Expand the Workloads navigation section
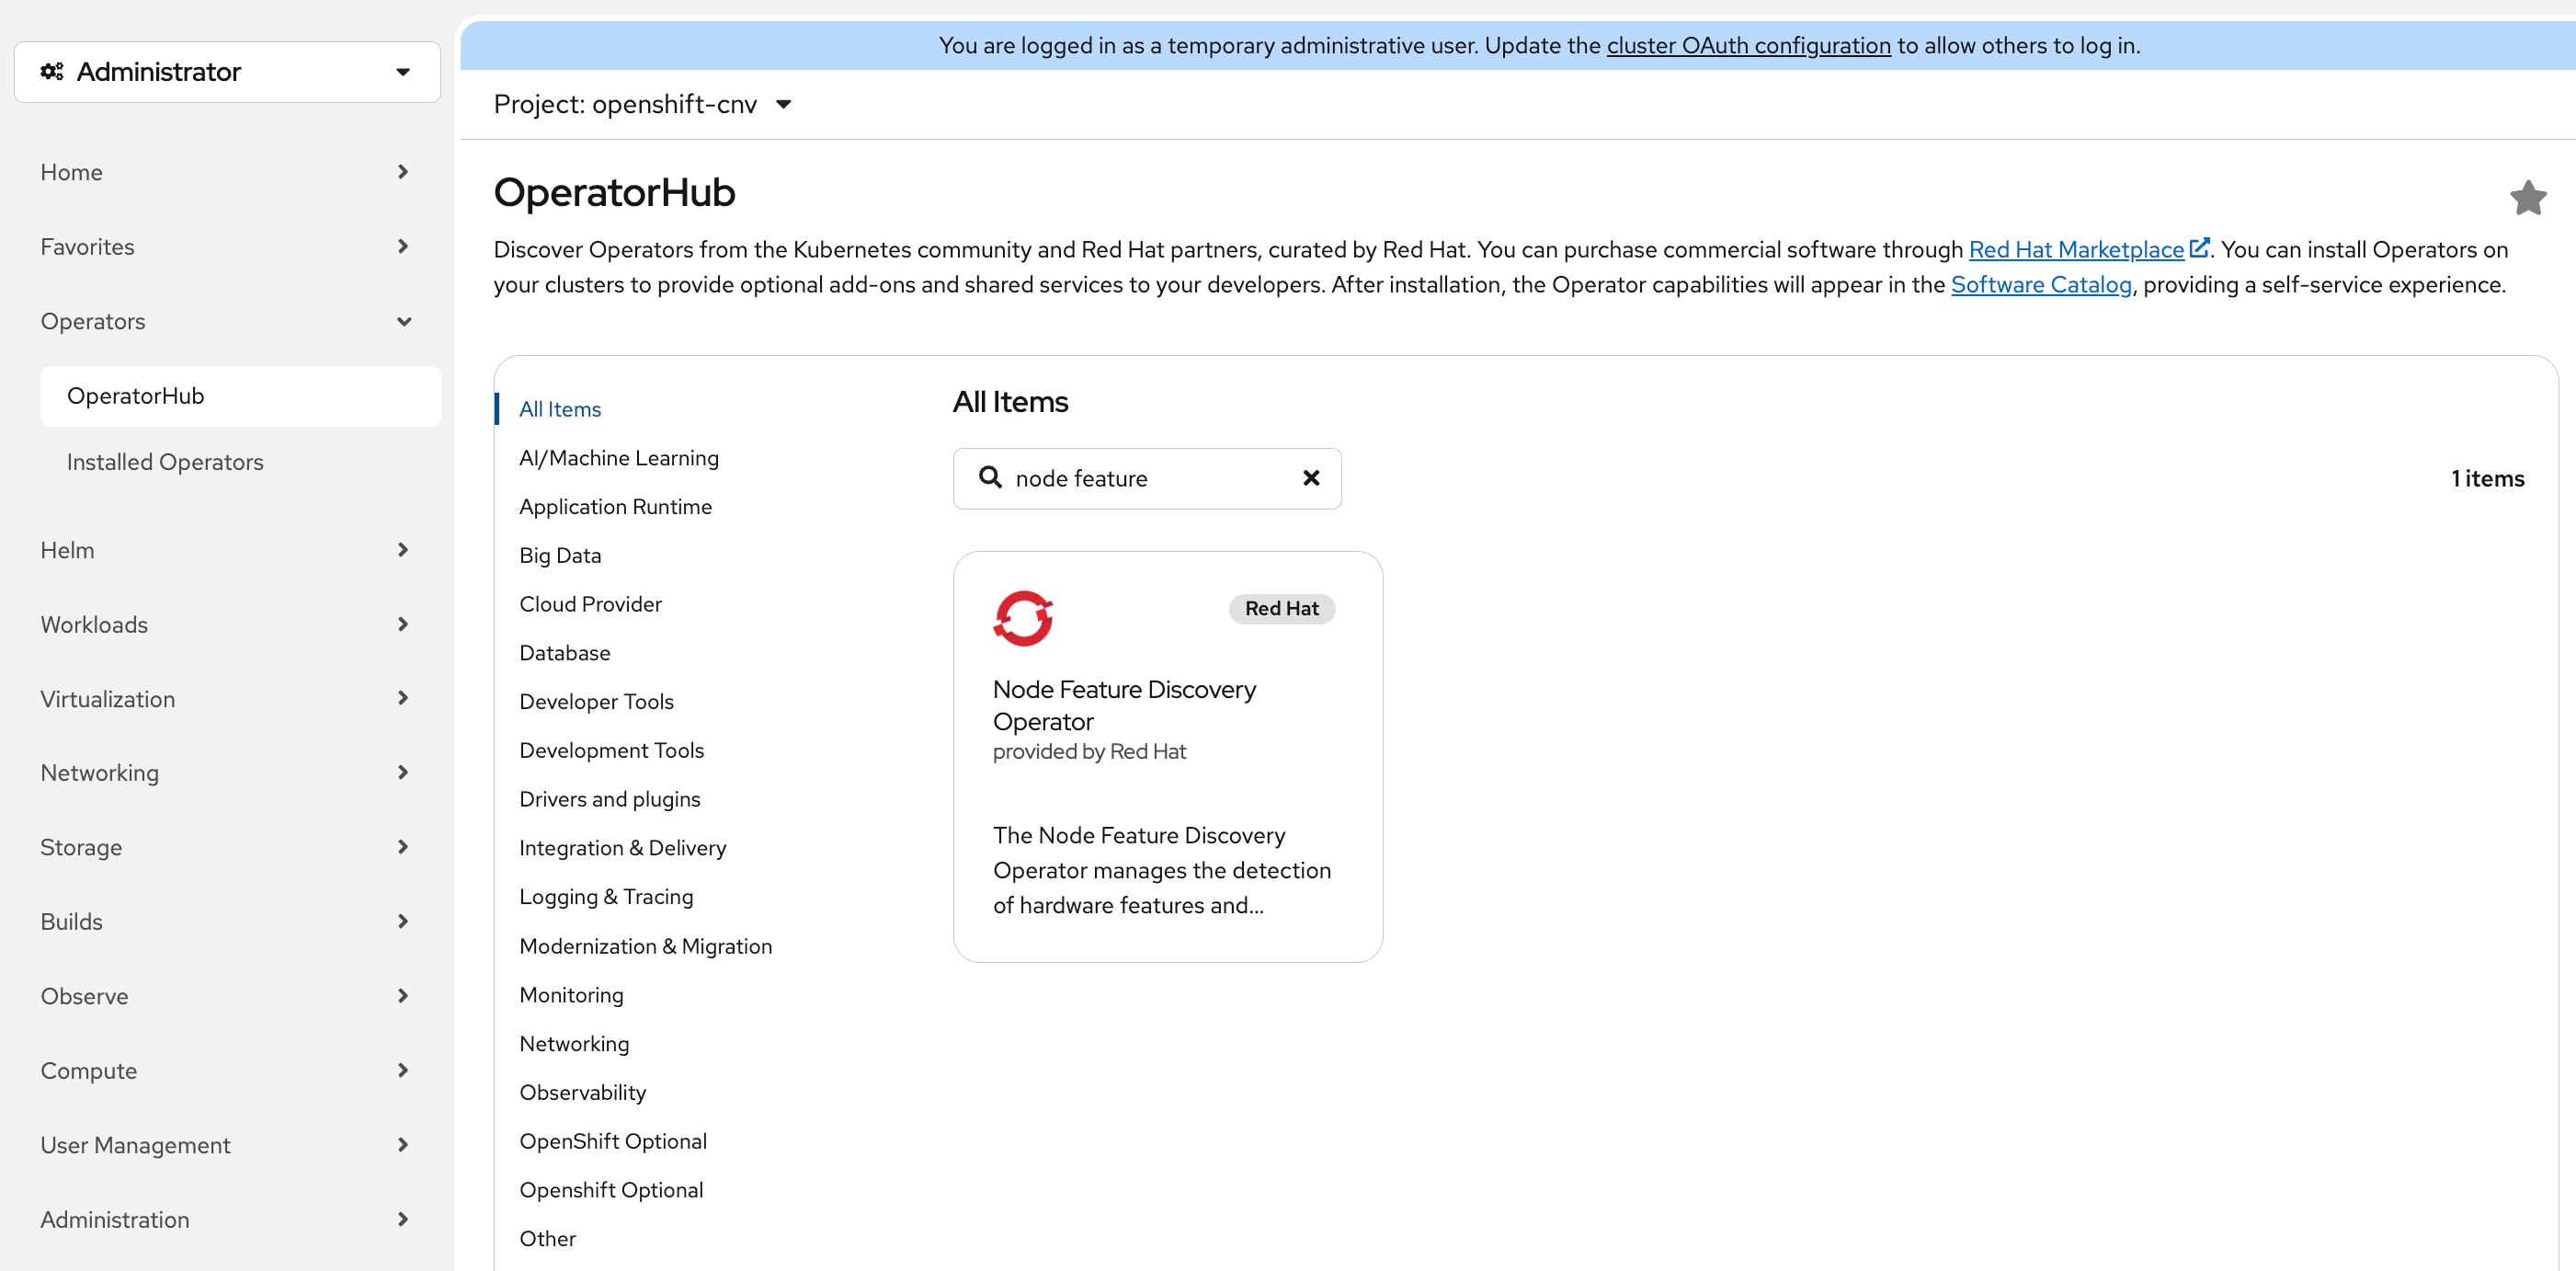2576x1271 pixels. [226, 624]
